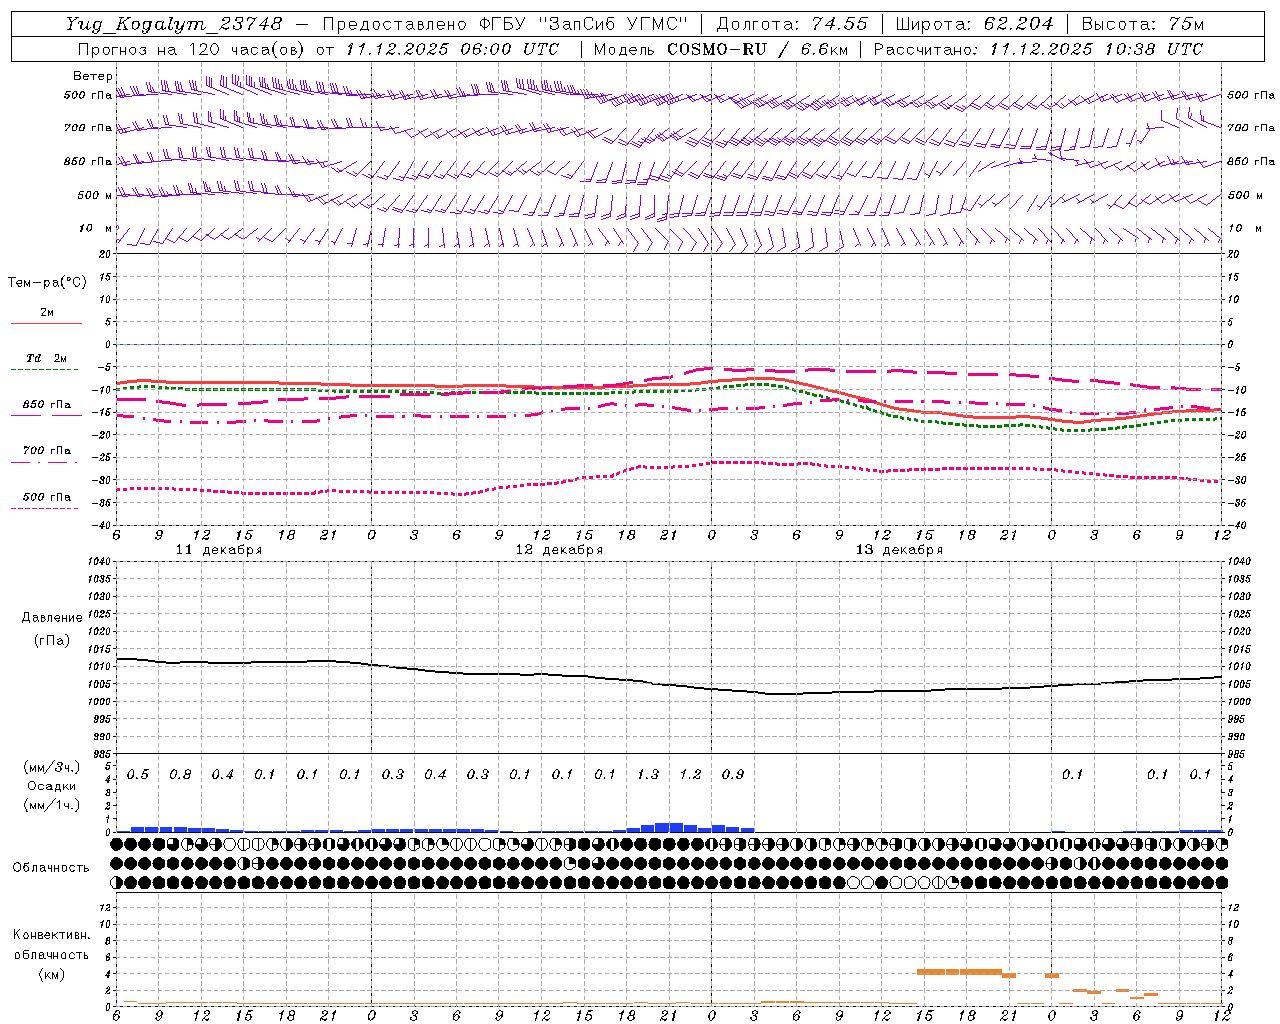Click the Прогноз на 120 часа(ов) text

tap(191, 49)
